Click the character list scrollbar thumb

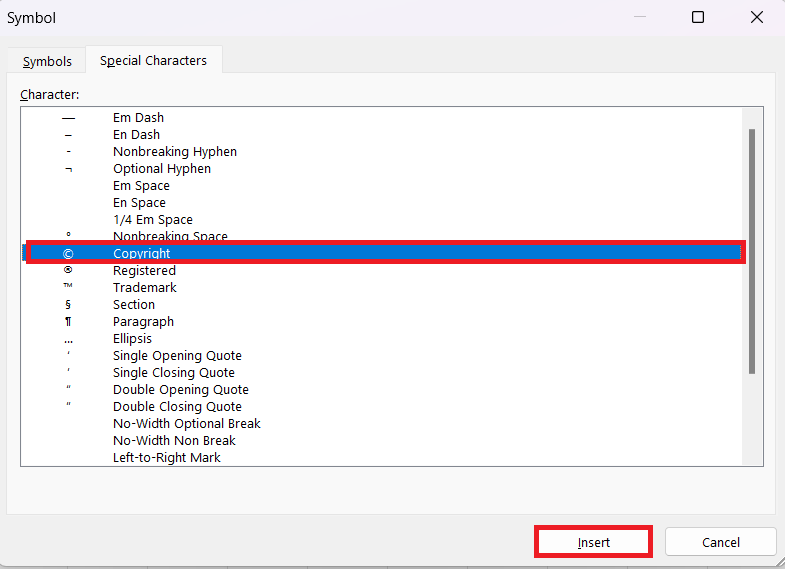point(751,251)
